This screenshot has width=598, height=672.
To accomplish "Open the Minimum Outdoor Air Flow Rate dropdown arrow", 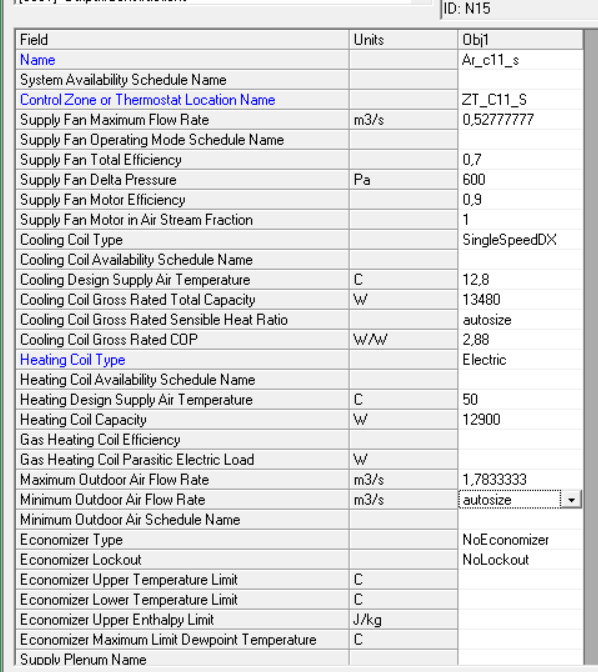I will tap(571, 500).
